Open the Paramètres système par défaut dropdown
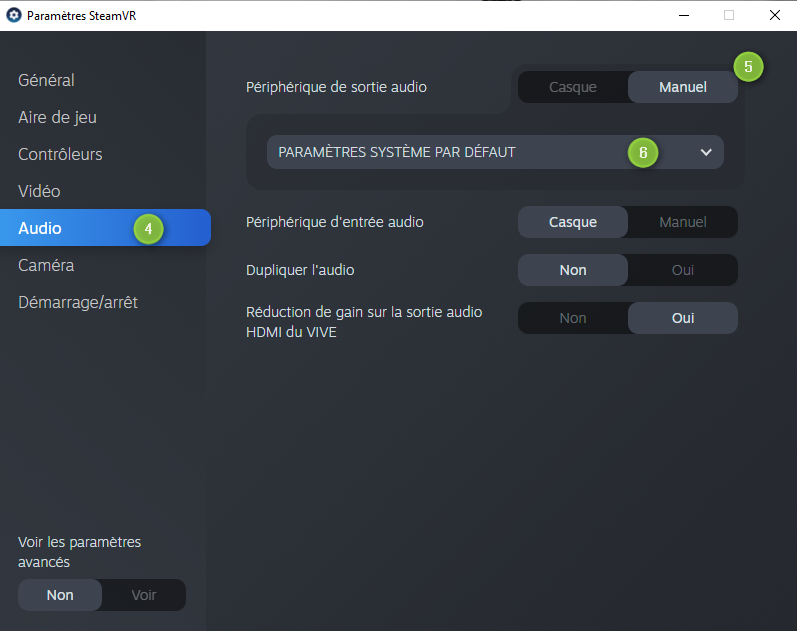 (x=495, y=152)
